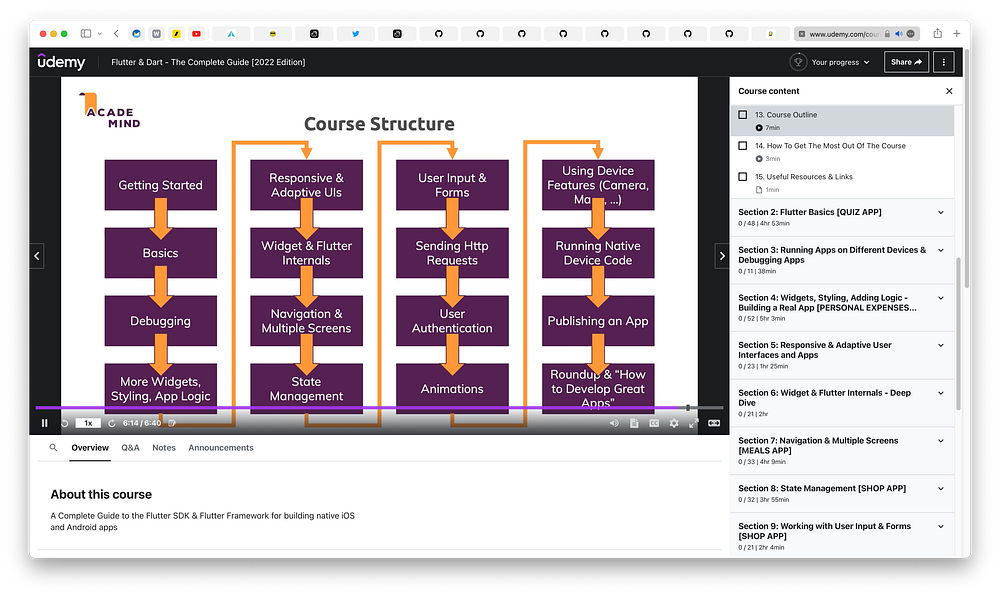The width and height of the screenshot is (1000, 597).
Task: Open the Notes tab
Action: click(x=164, y=448)
